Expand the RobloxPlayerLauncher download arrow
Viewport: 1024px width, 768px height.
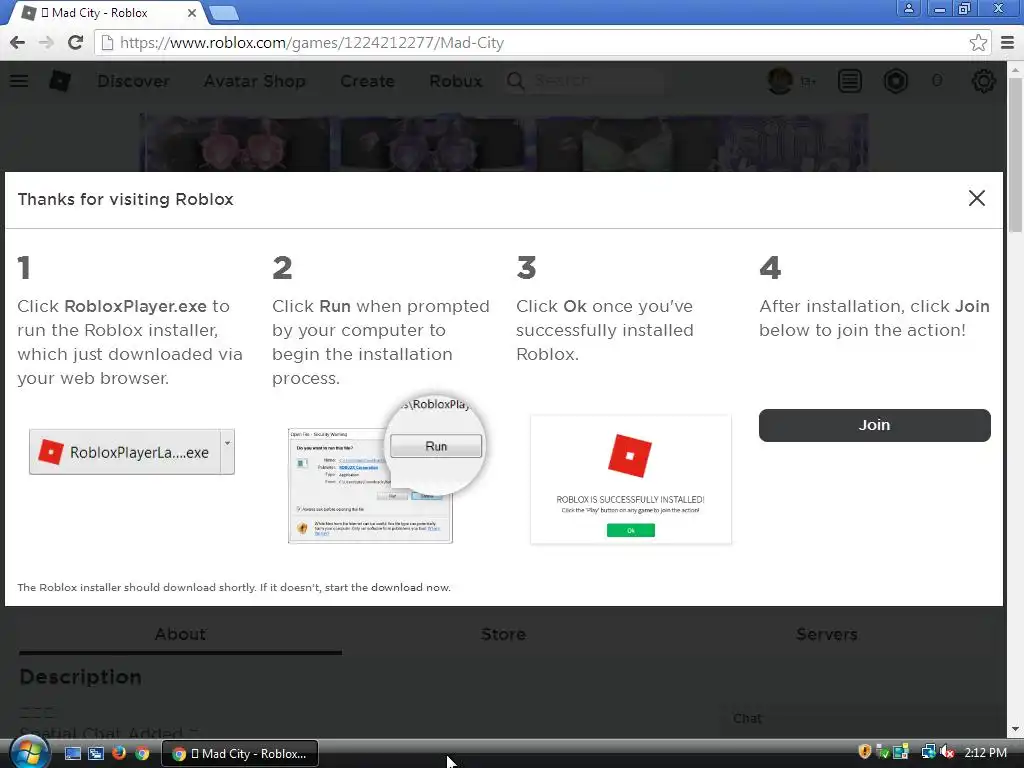point(227,452)
